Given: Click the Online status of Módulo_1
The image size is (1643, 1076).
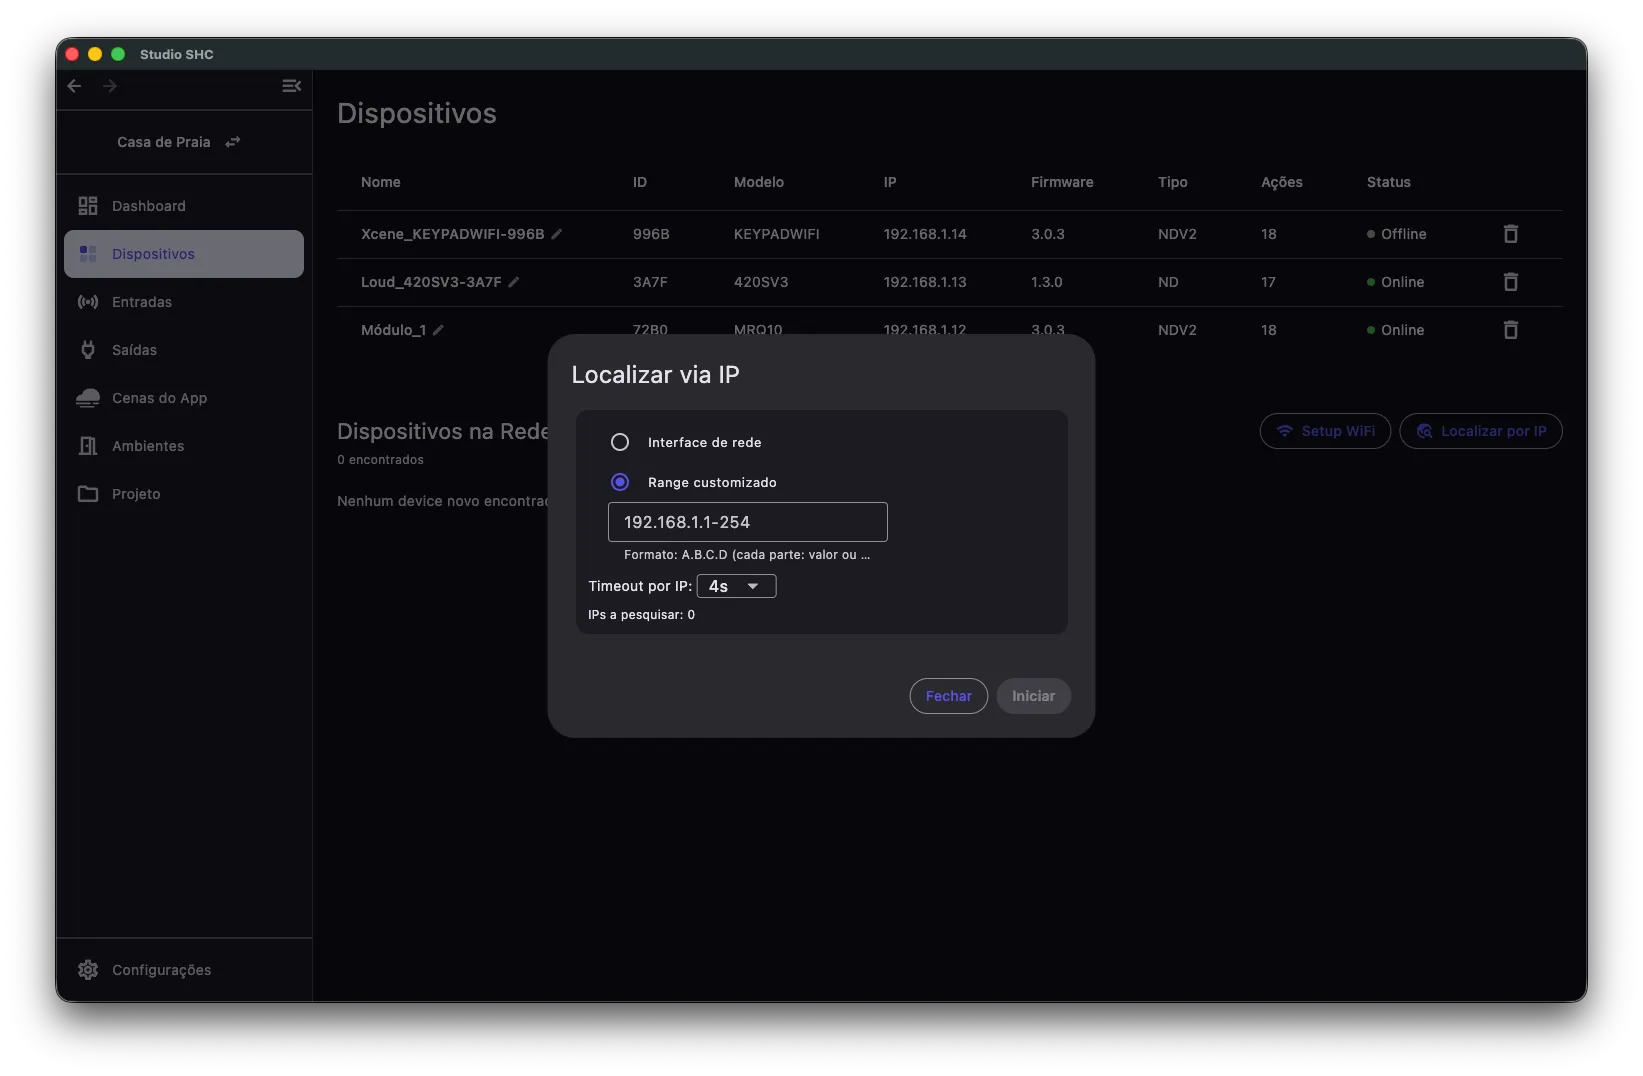Looking at the screenshot, I should (1396, 330).
